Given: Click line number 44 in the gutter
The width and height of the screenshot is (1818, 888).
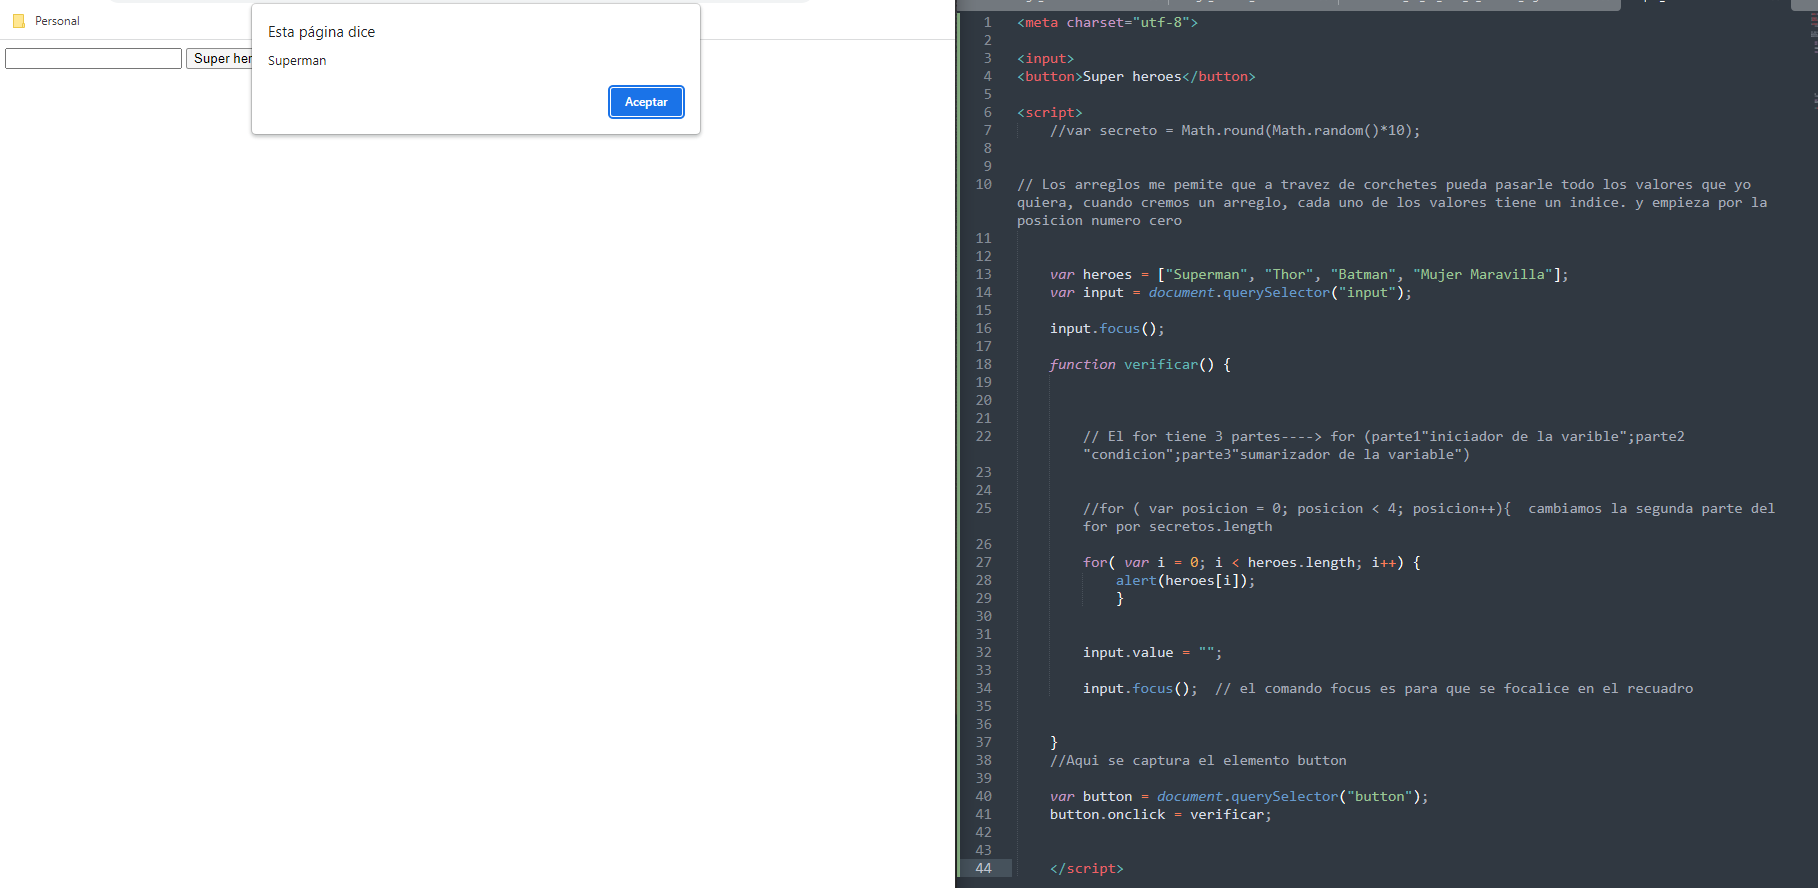Looking at the screenshot, I should (984, 868).
